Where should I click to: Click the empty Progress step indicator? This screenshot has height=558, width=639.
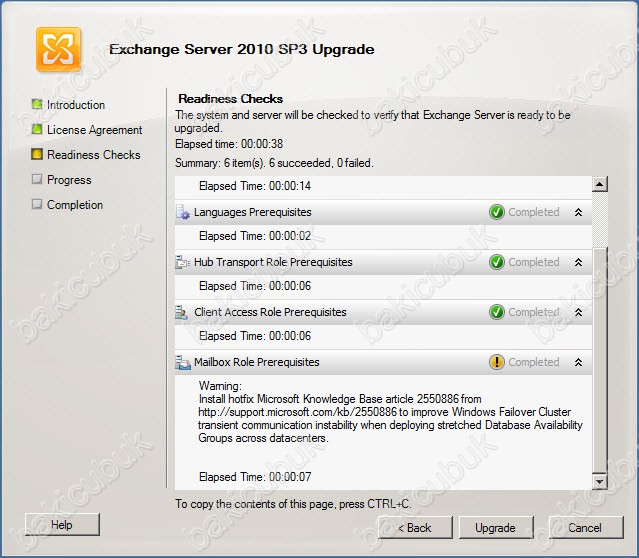pos(37,179)
